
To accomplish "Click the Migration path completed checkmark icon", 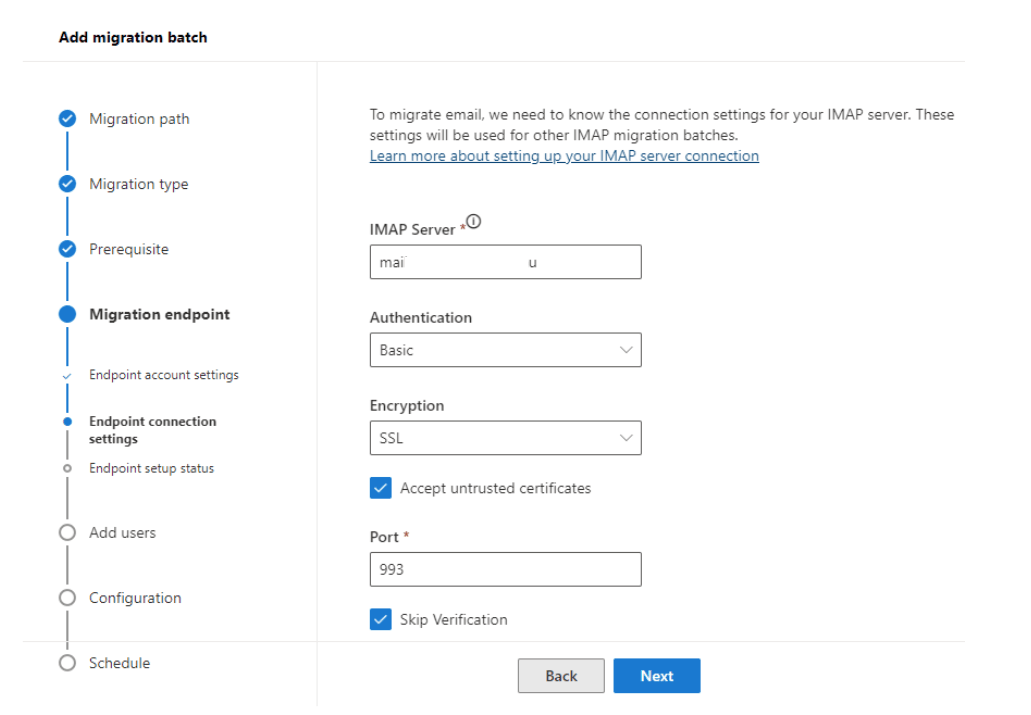I will pyautogui.click(x=67, y=118).
